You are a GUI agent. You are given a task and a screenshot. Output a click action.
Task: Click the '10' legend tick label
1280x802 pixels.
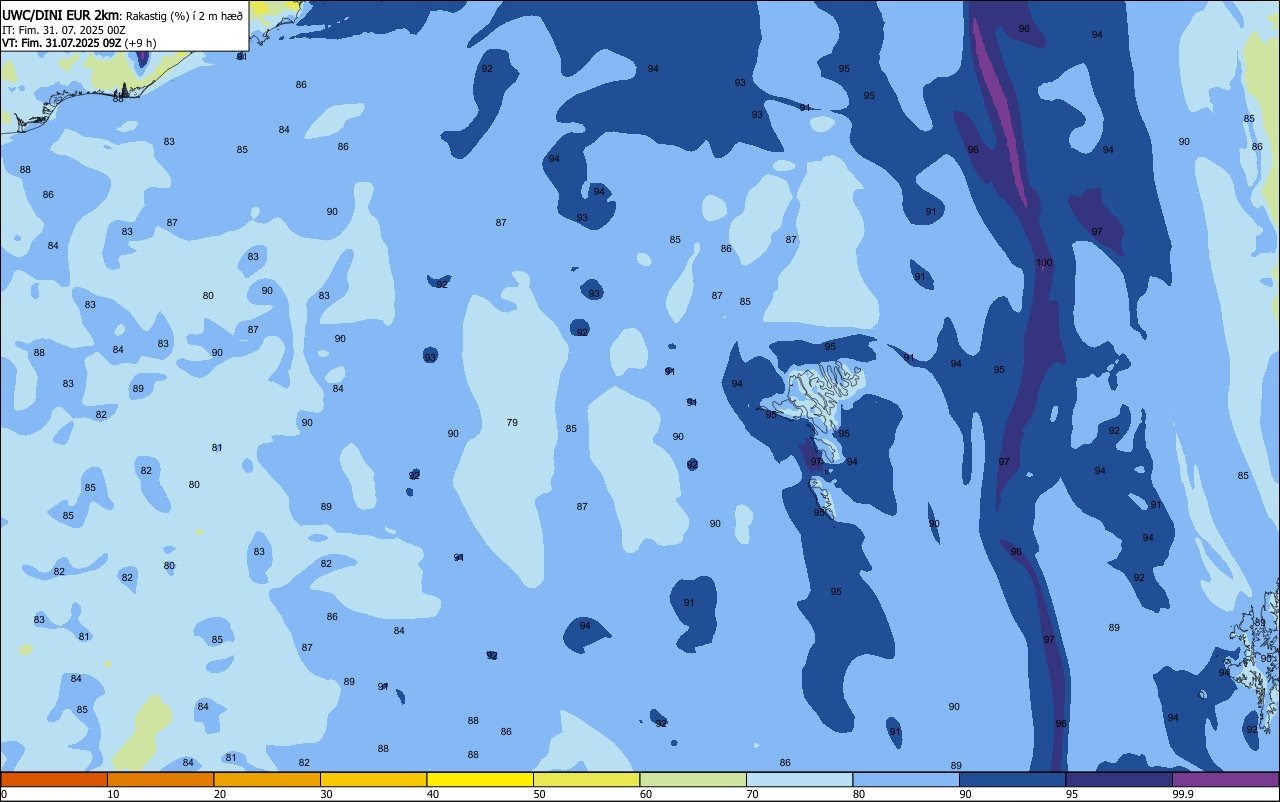(114, 794)
